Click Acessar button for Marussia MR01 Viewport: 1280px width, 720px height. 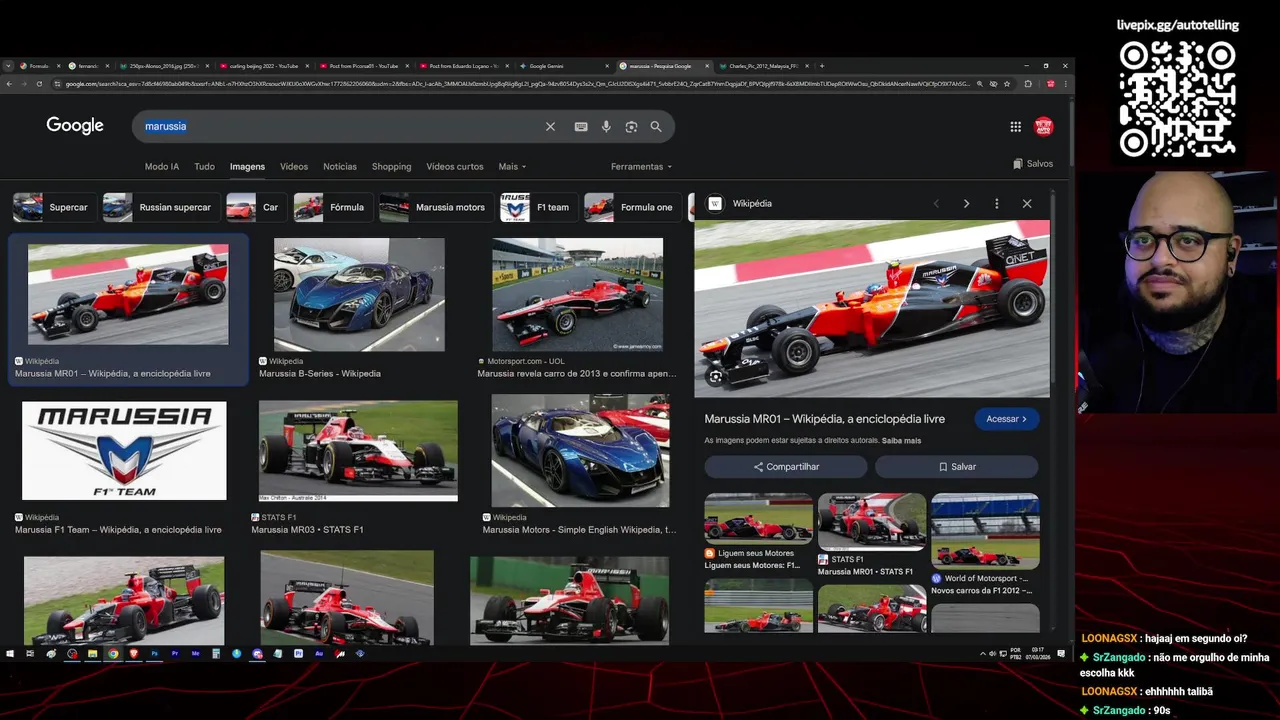[x=1006, y=419]
